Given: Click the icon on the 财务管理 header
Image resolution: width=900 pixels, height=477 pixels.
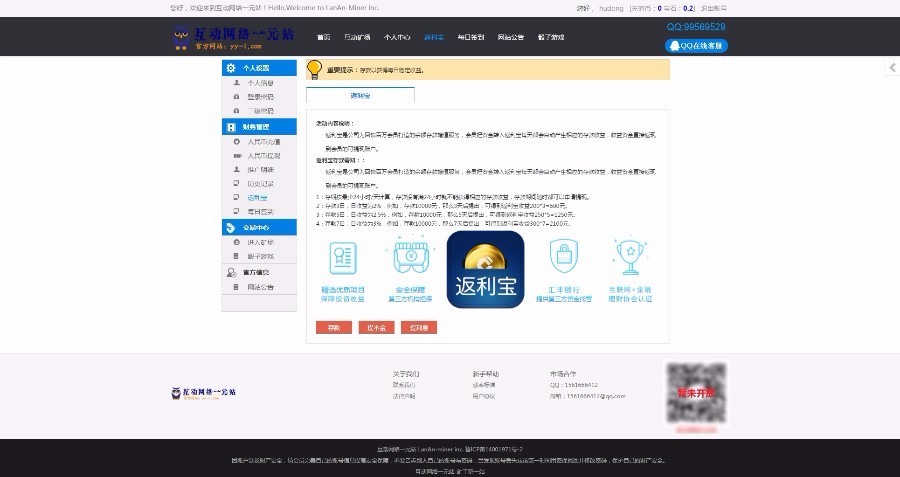Looking at the screenshot, I should [231, 127].
